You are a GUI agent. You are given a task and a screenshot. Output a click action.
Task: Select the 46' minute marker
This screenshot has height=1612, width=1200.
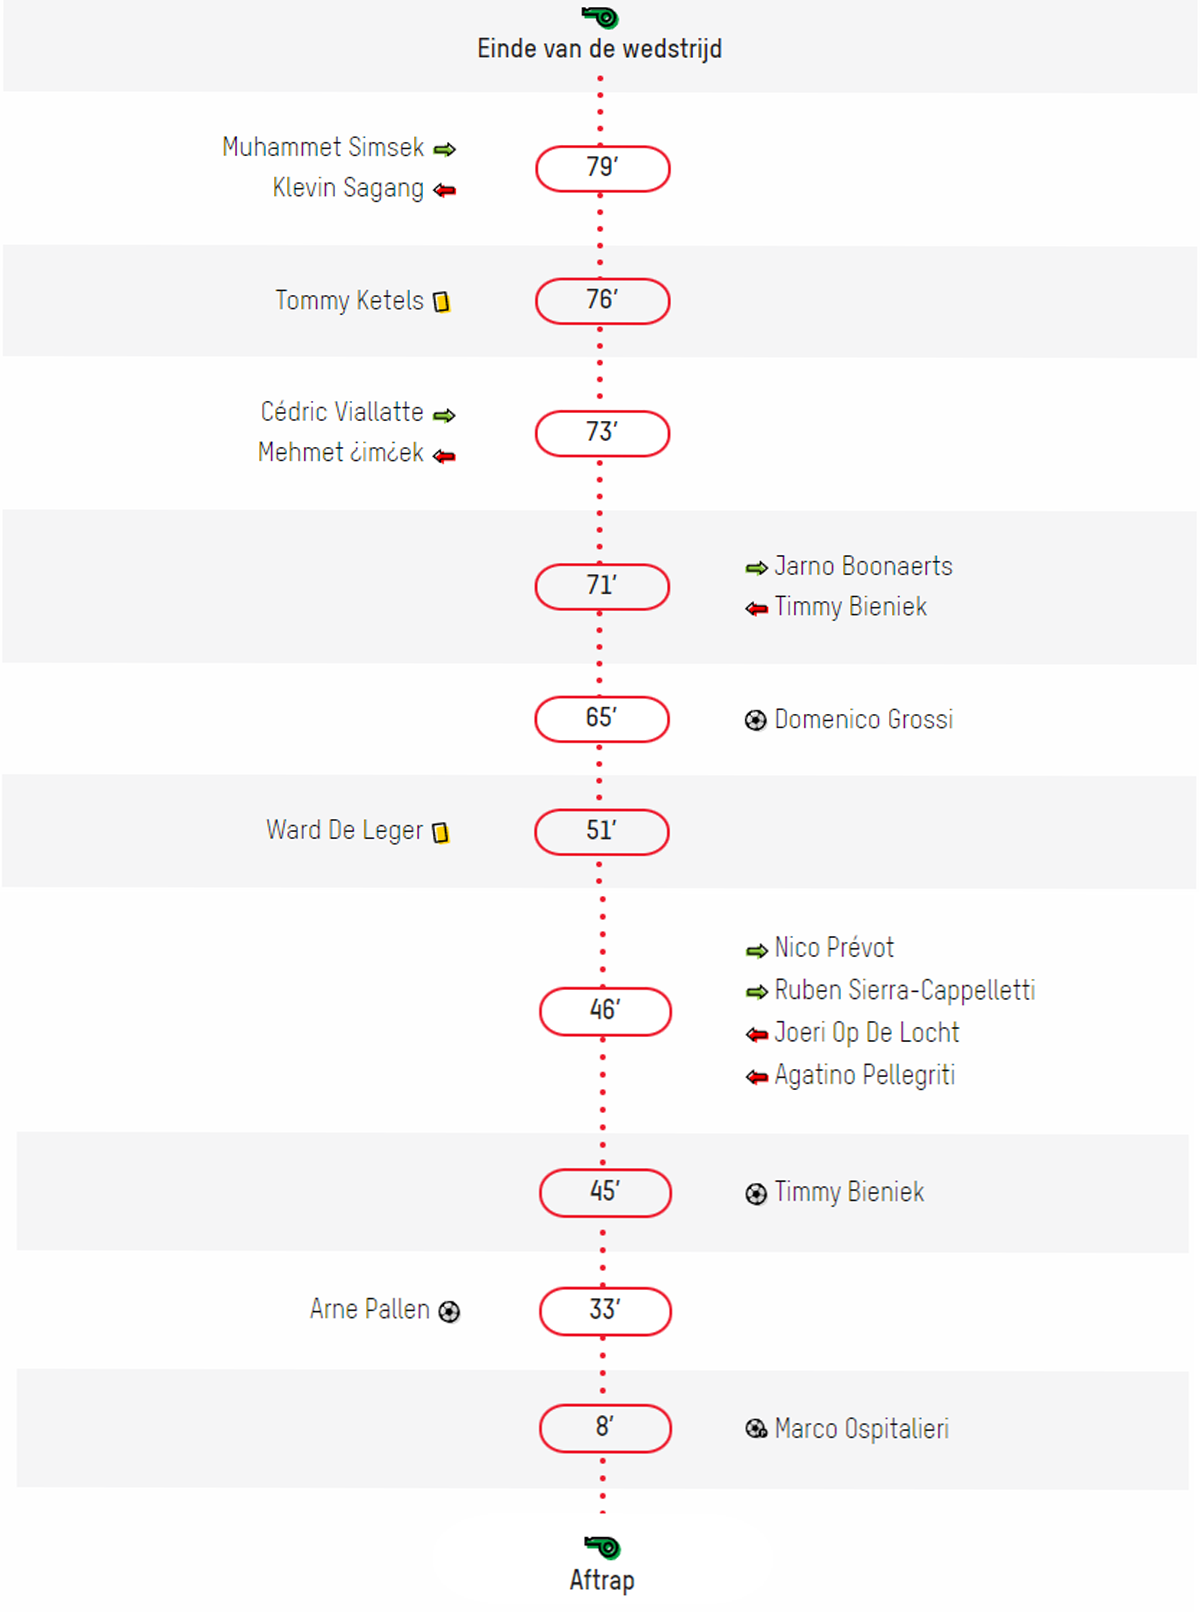point(605,1011)
